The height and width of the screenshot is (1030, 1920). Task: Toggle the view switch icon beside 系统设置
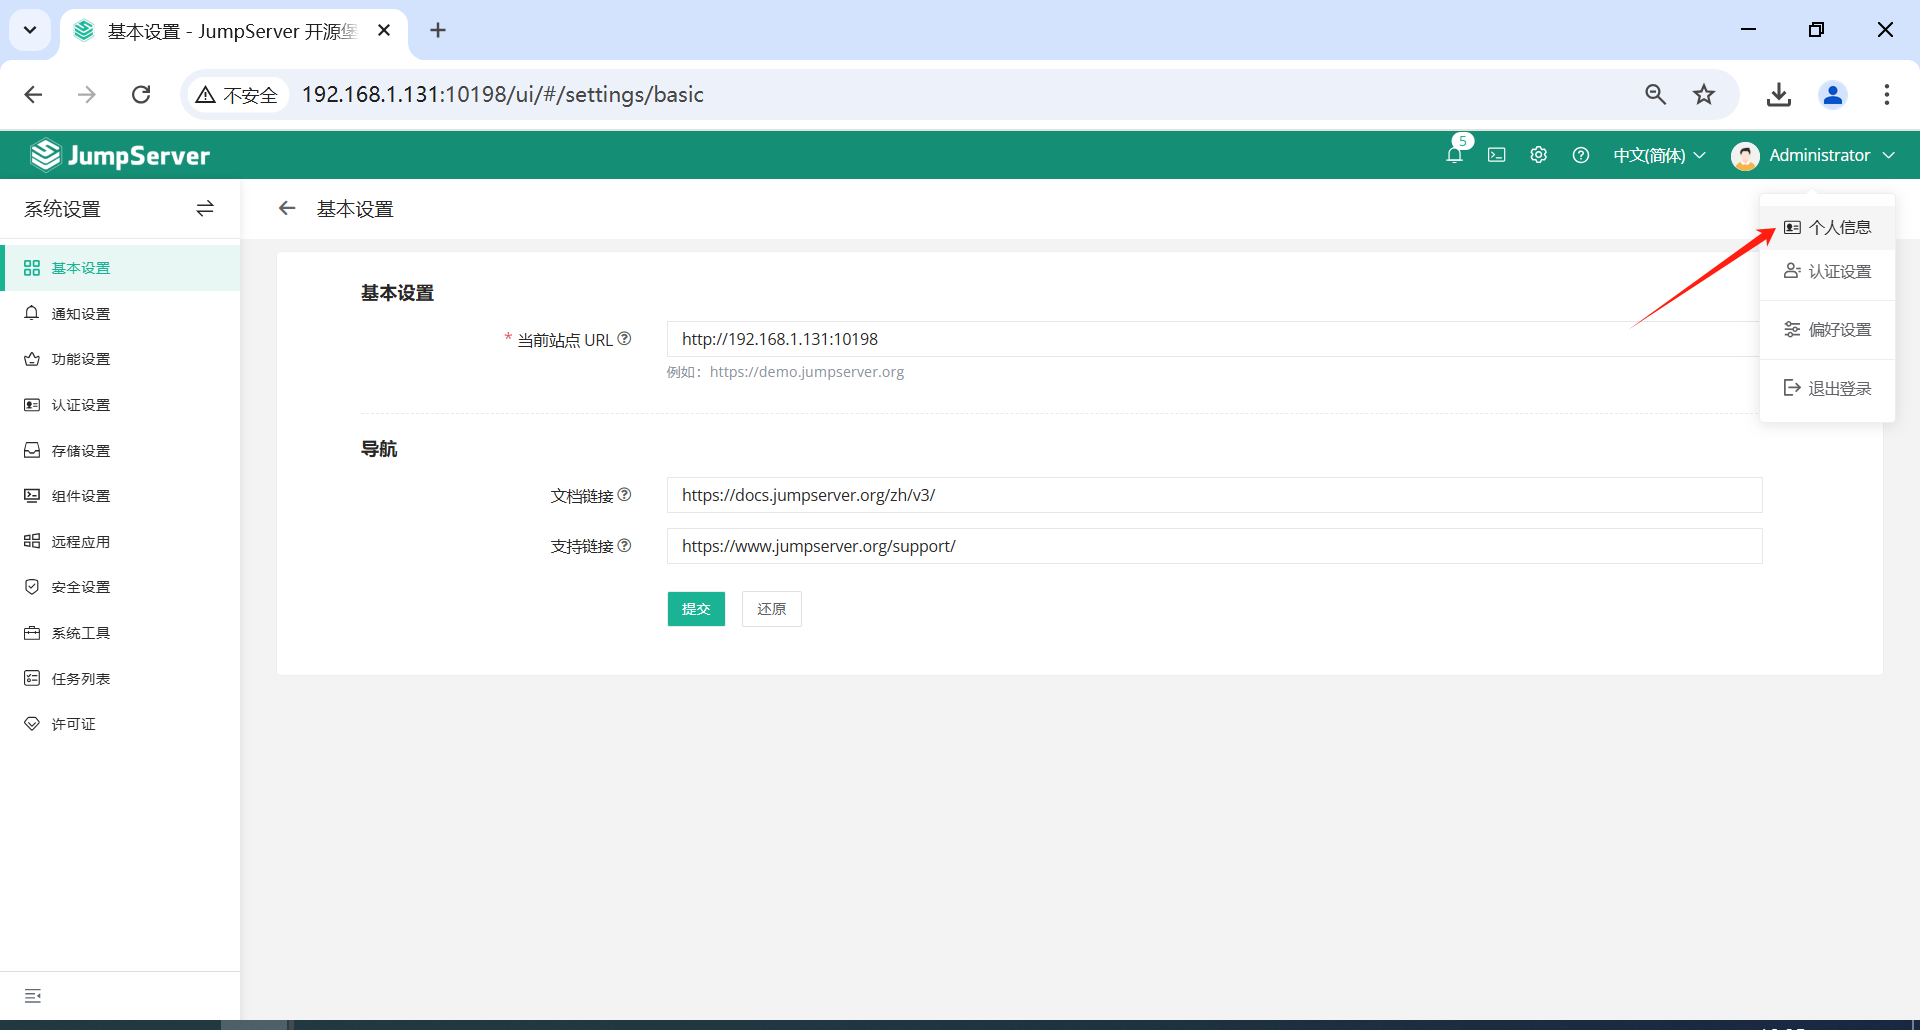point(205,208)
